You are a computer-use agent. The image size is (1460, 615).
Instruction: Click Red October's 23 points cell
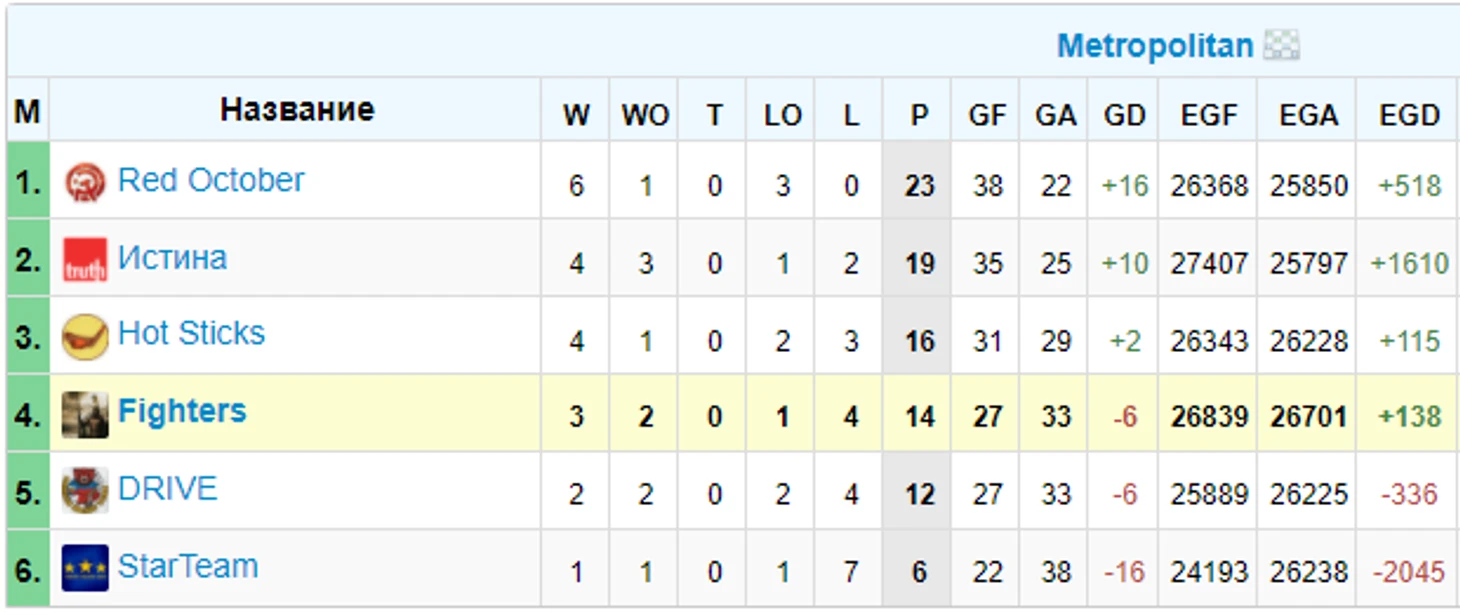point(919,186)
